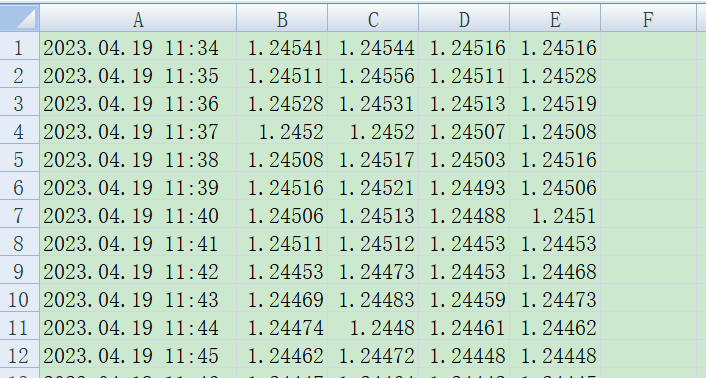Viewport: 706px width, 378px height.
Task: Select cell E2 value 1.24528
Action: [x=555, y=74]
